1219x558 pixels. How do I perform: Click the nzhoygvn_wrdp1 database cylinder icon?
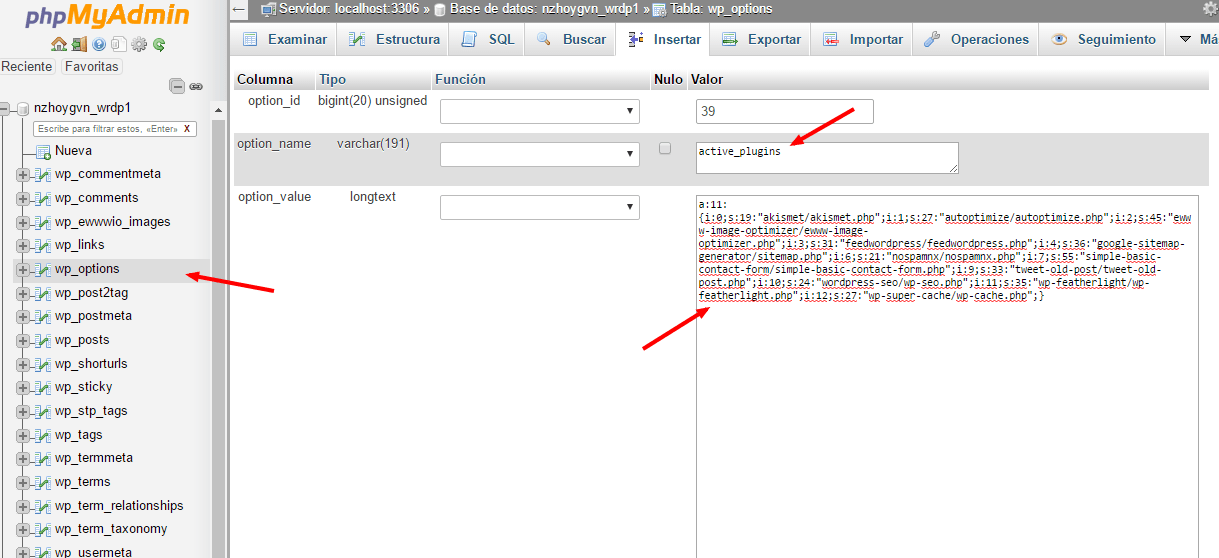(x=23, y=108)
